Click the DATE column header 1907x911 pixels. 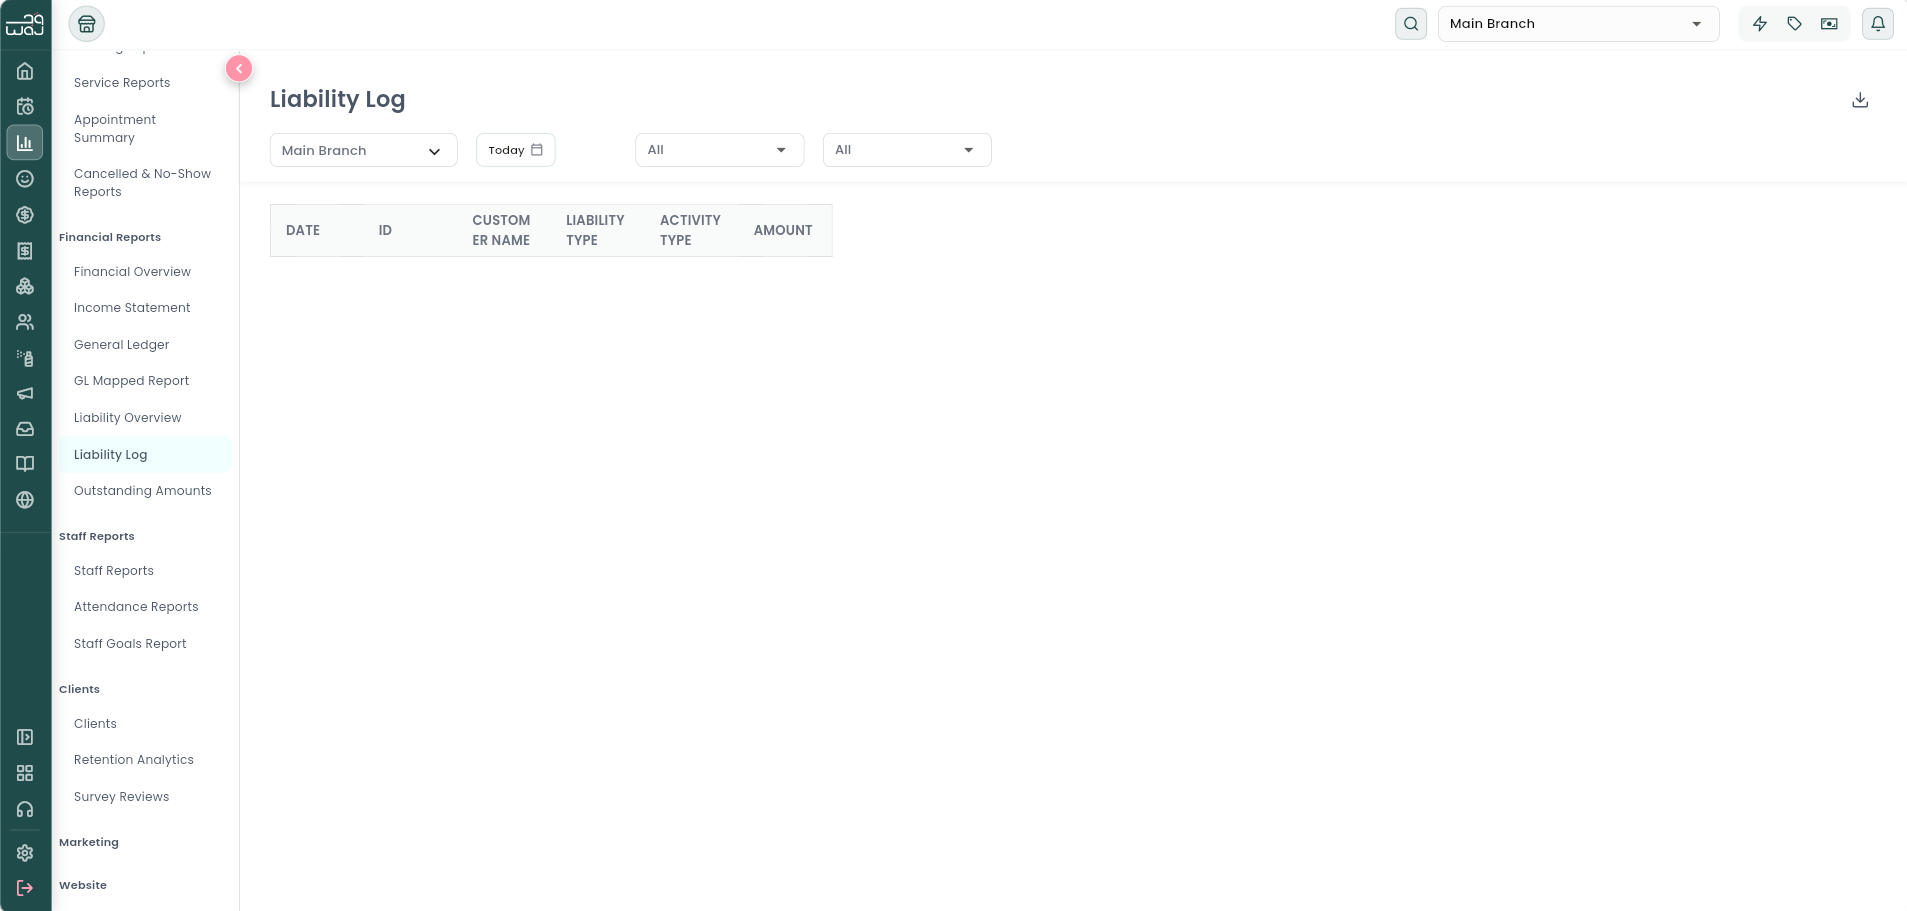(x=303, y=230)
